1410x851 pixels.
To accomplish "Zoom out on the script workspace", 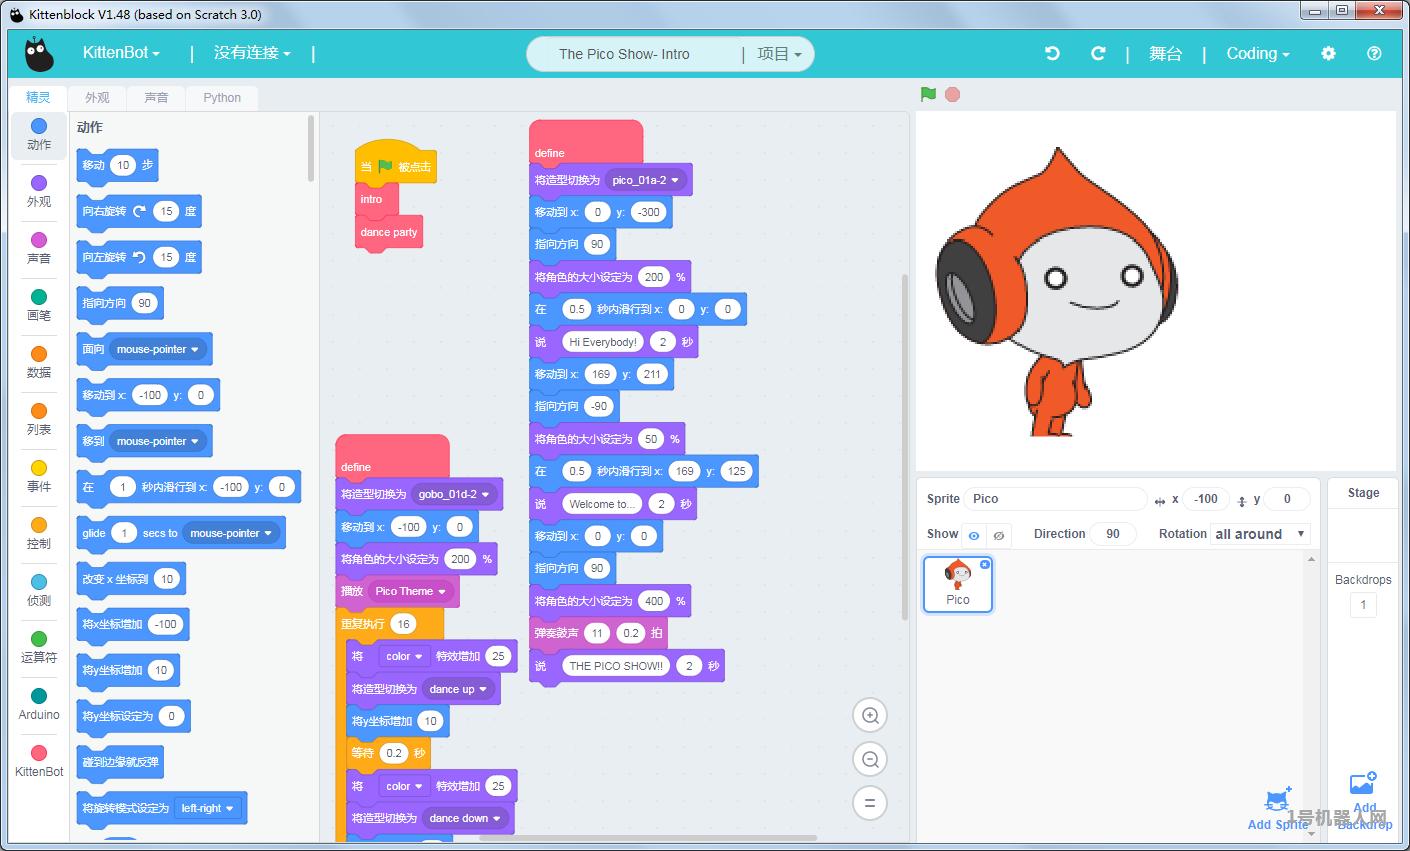I will coord(870,759).
